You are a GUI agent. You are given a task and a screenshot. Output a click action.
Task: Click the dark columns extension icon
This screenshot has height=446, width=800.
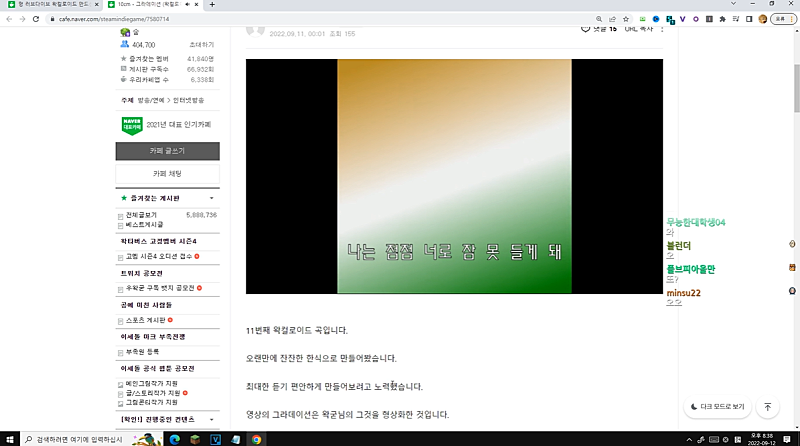709,19
